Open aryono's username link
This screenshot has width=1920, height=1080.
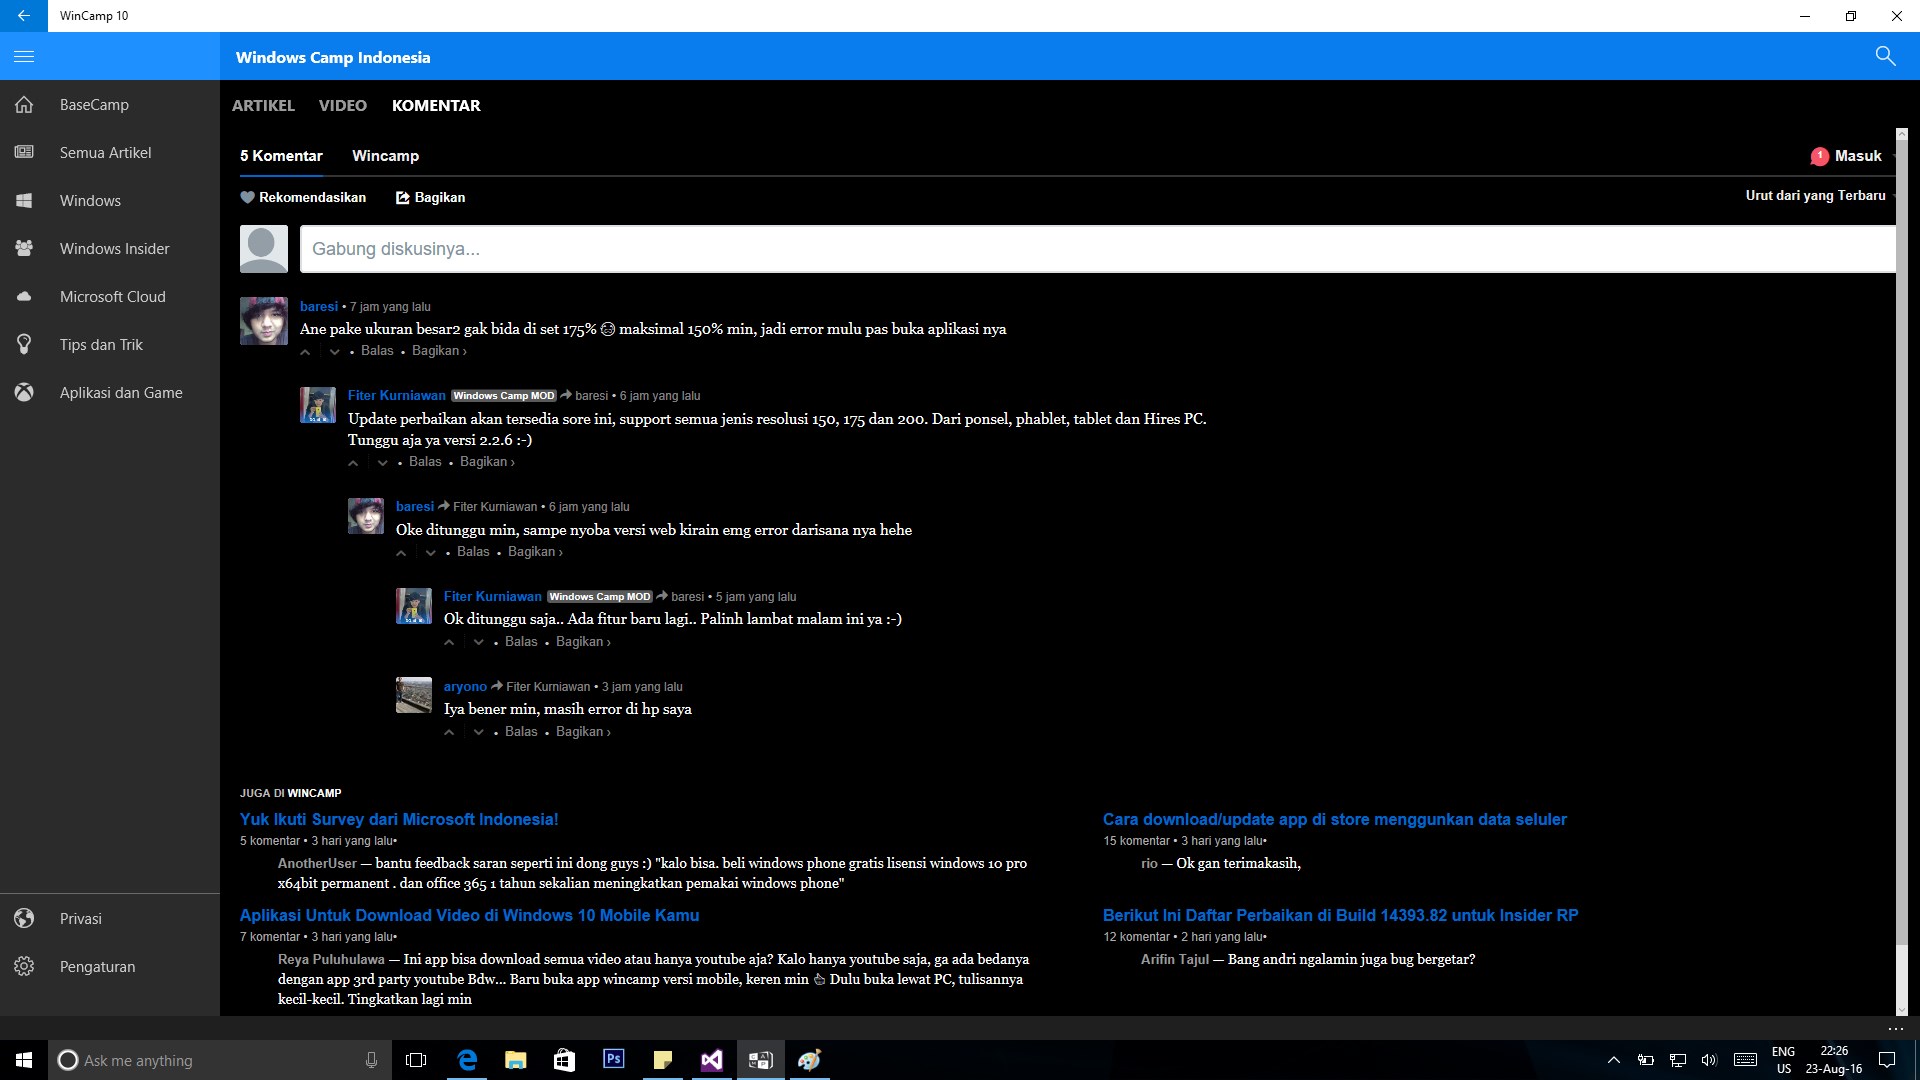(x=465, y=687)
